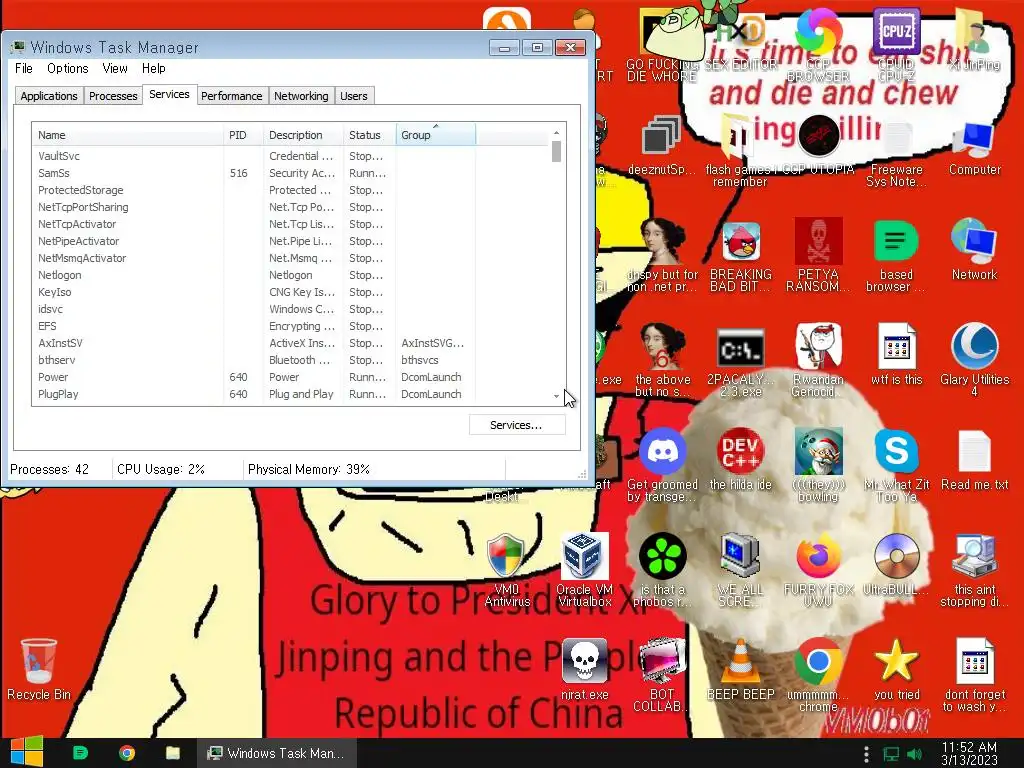This screenshot has width=1024, height=768.
Task: Open the VLC cone BEEP BEEP icon
Action: tap(741, 670)
